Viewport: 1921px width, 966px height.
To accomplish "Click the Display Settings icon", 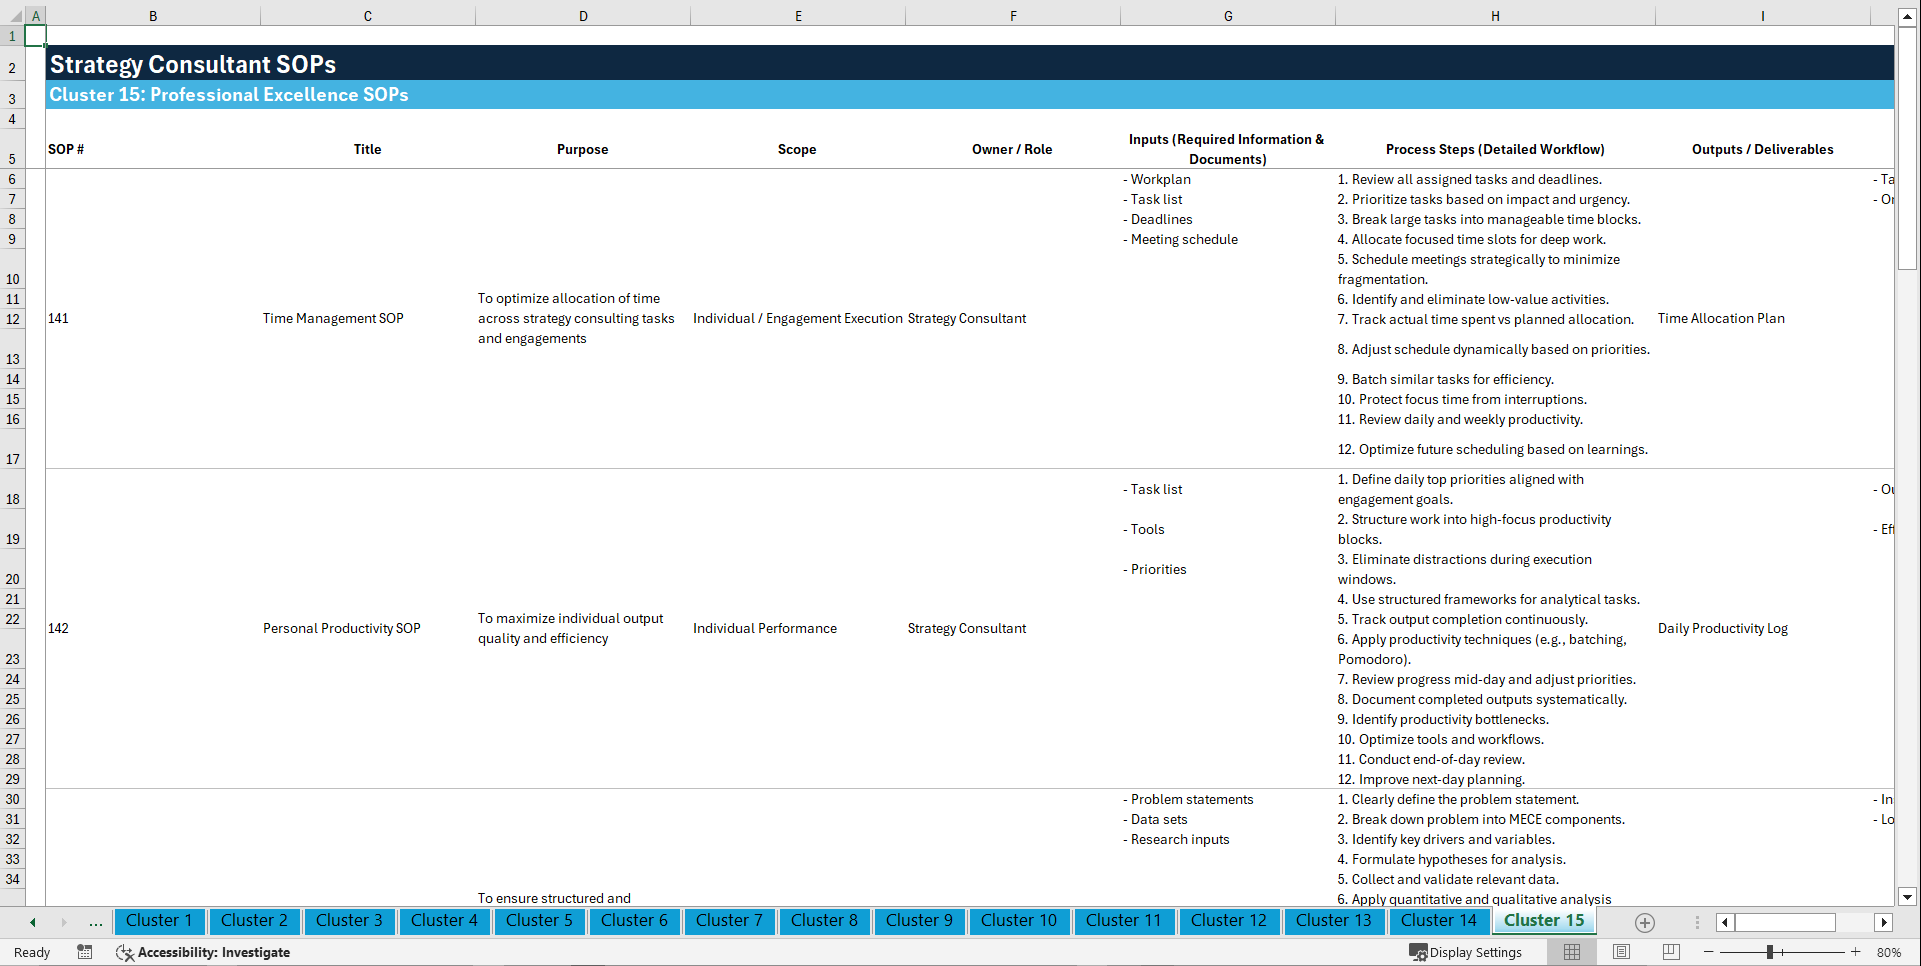I will click(x=1419, y=952).
